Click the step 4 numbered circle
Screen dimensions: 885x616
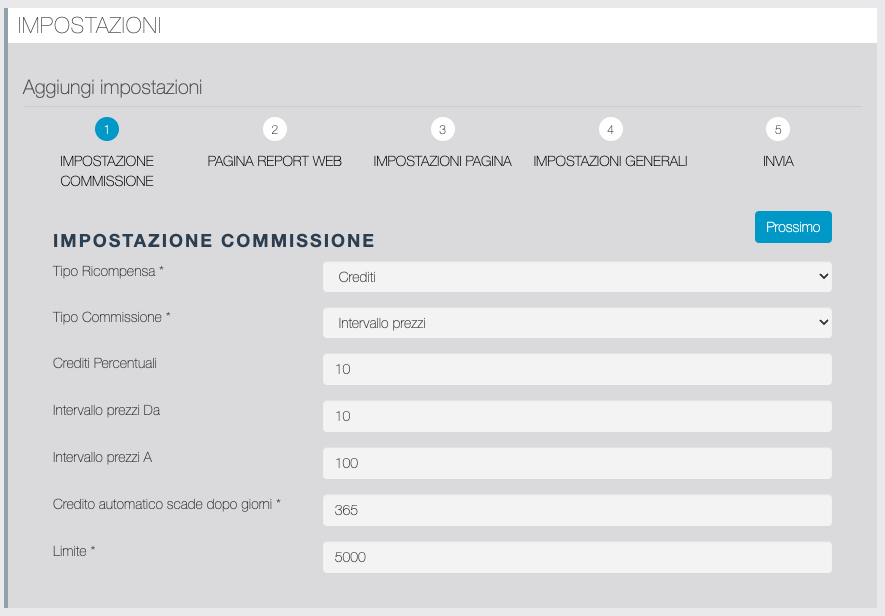coord(610,129)
